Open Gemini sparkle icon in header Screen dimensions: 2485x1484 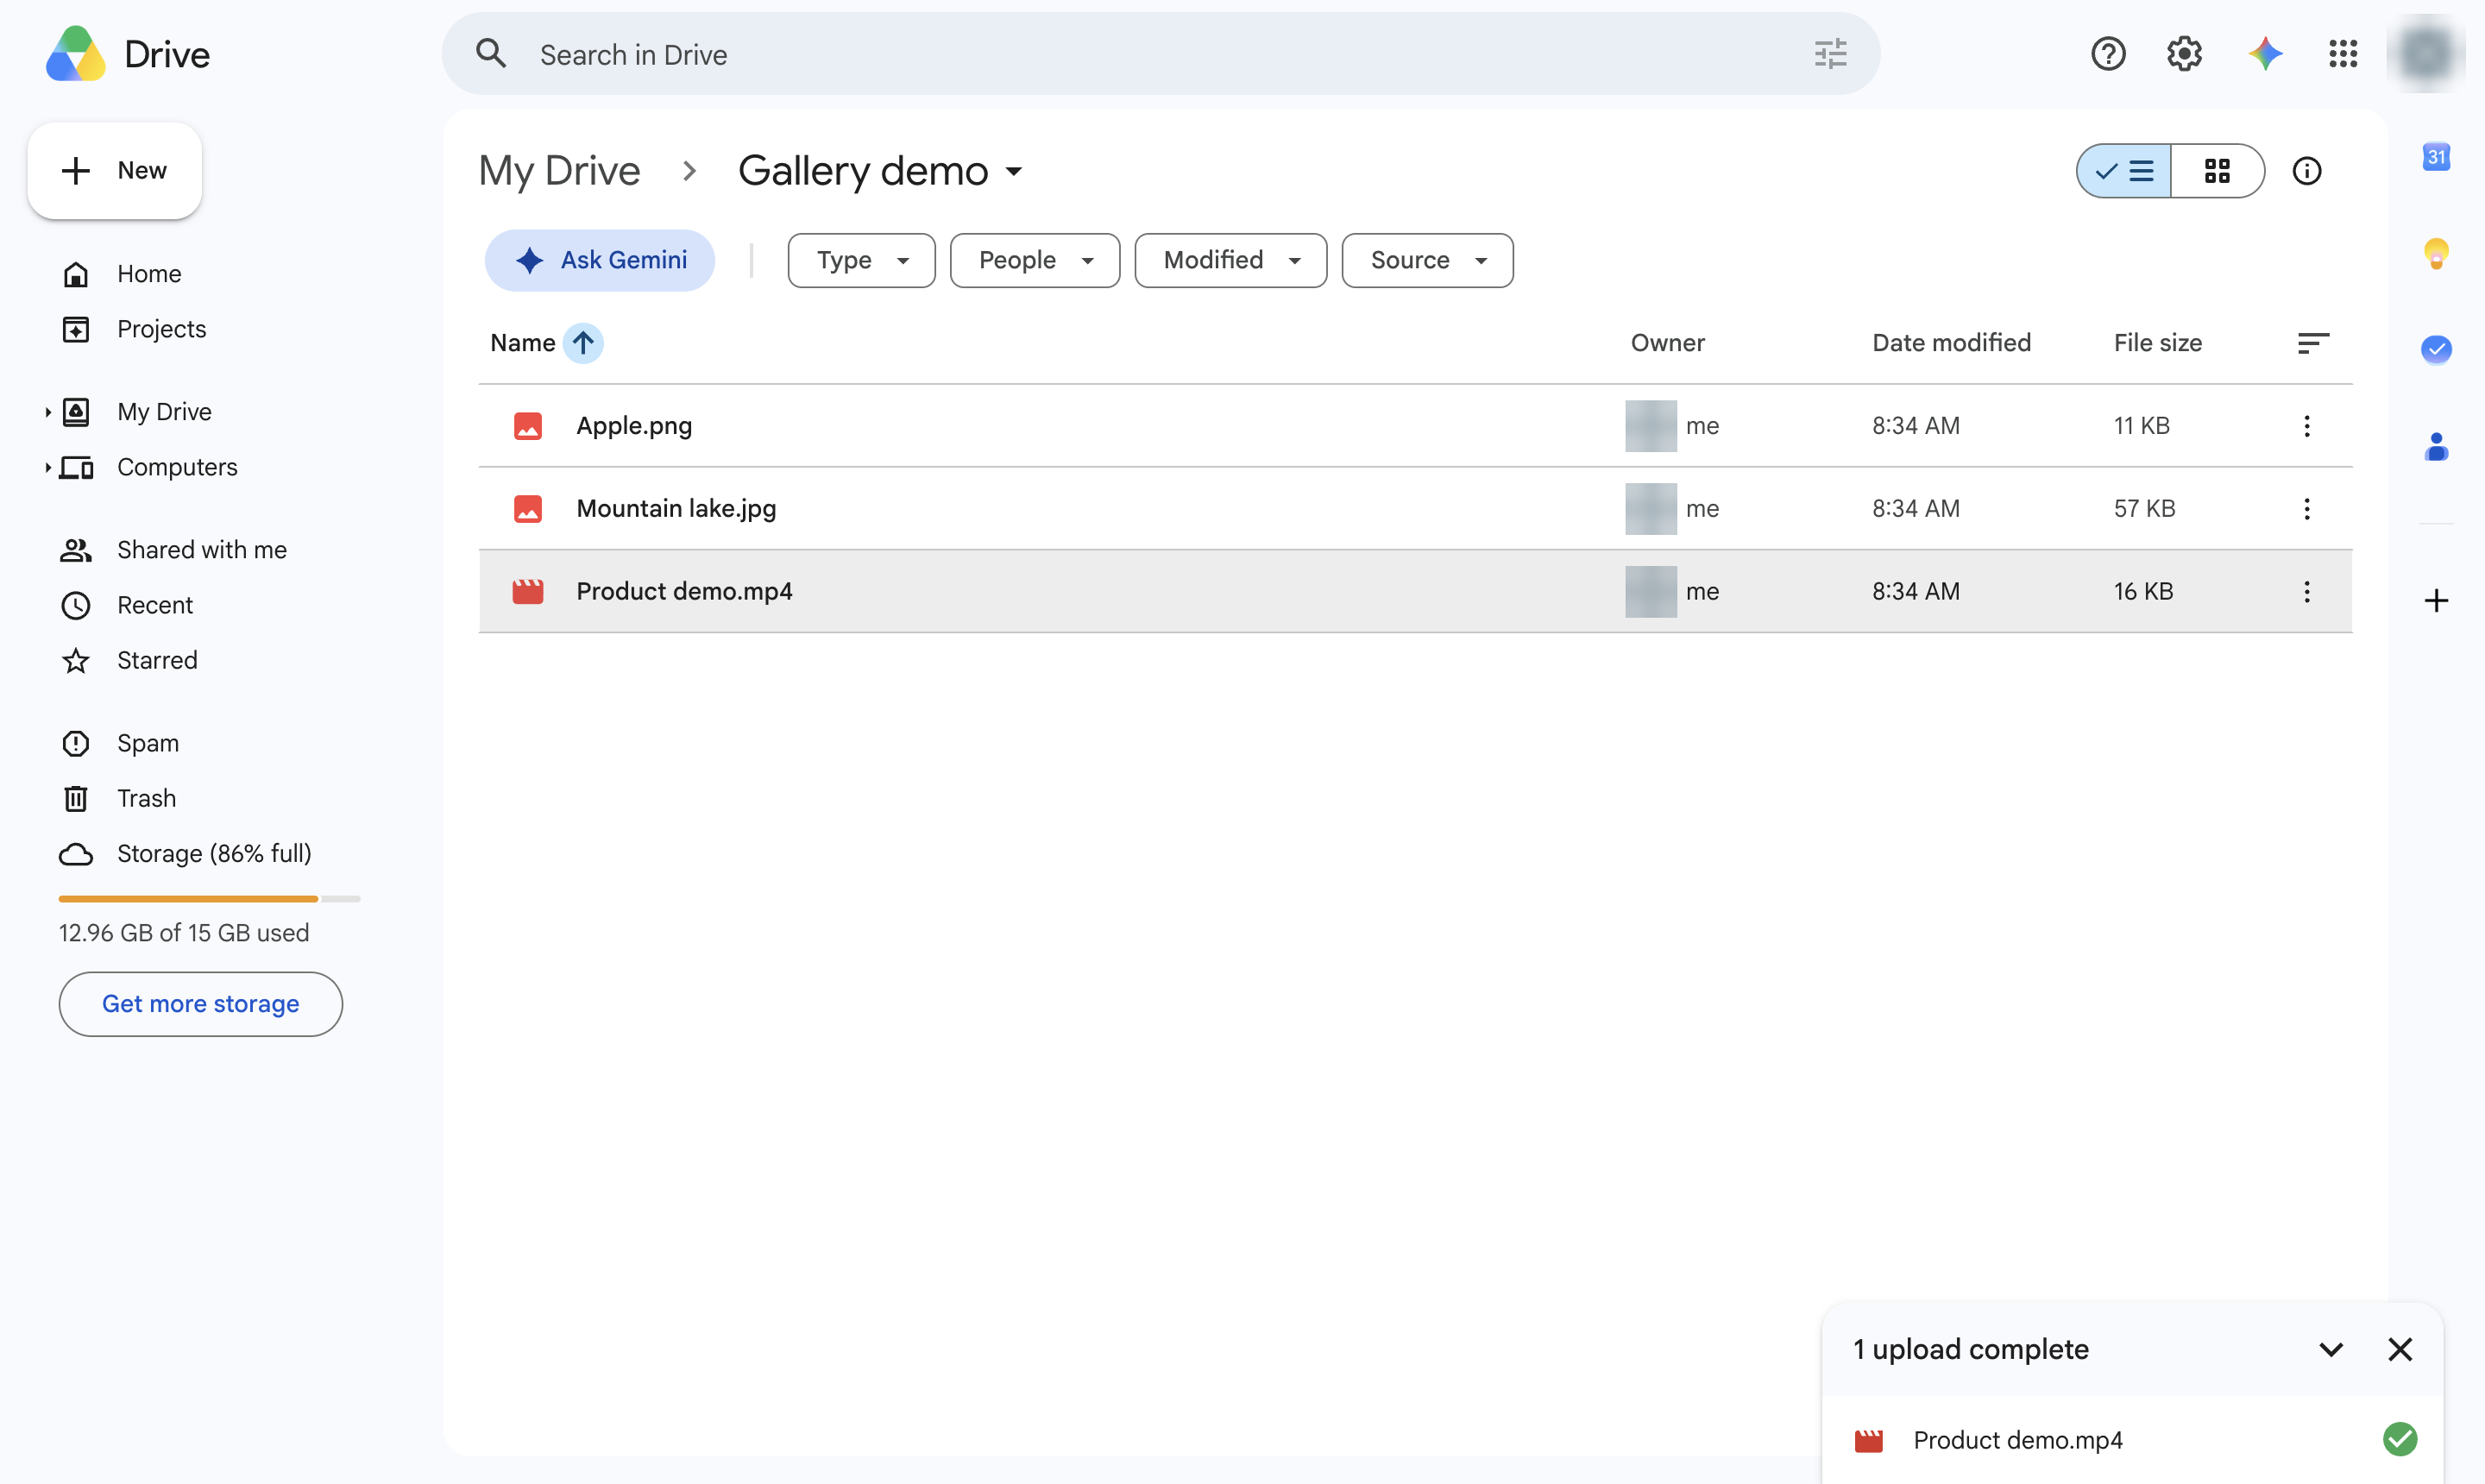(2265, 54)
